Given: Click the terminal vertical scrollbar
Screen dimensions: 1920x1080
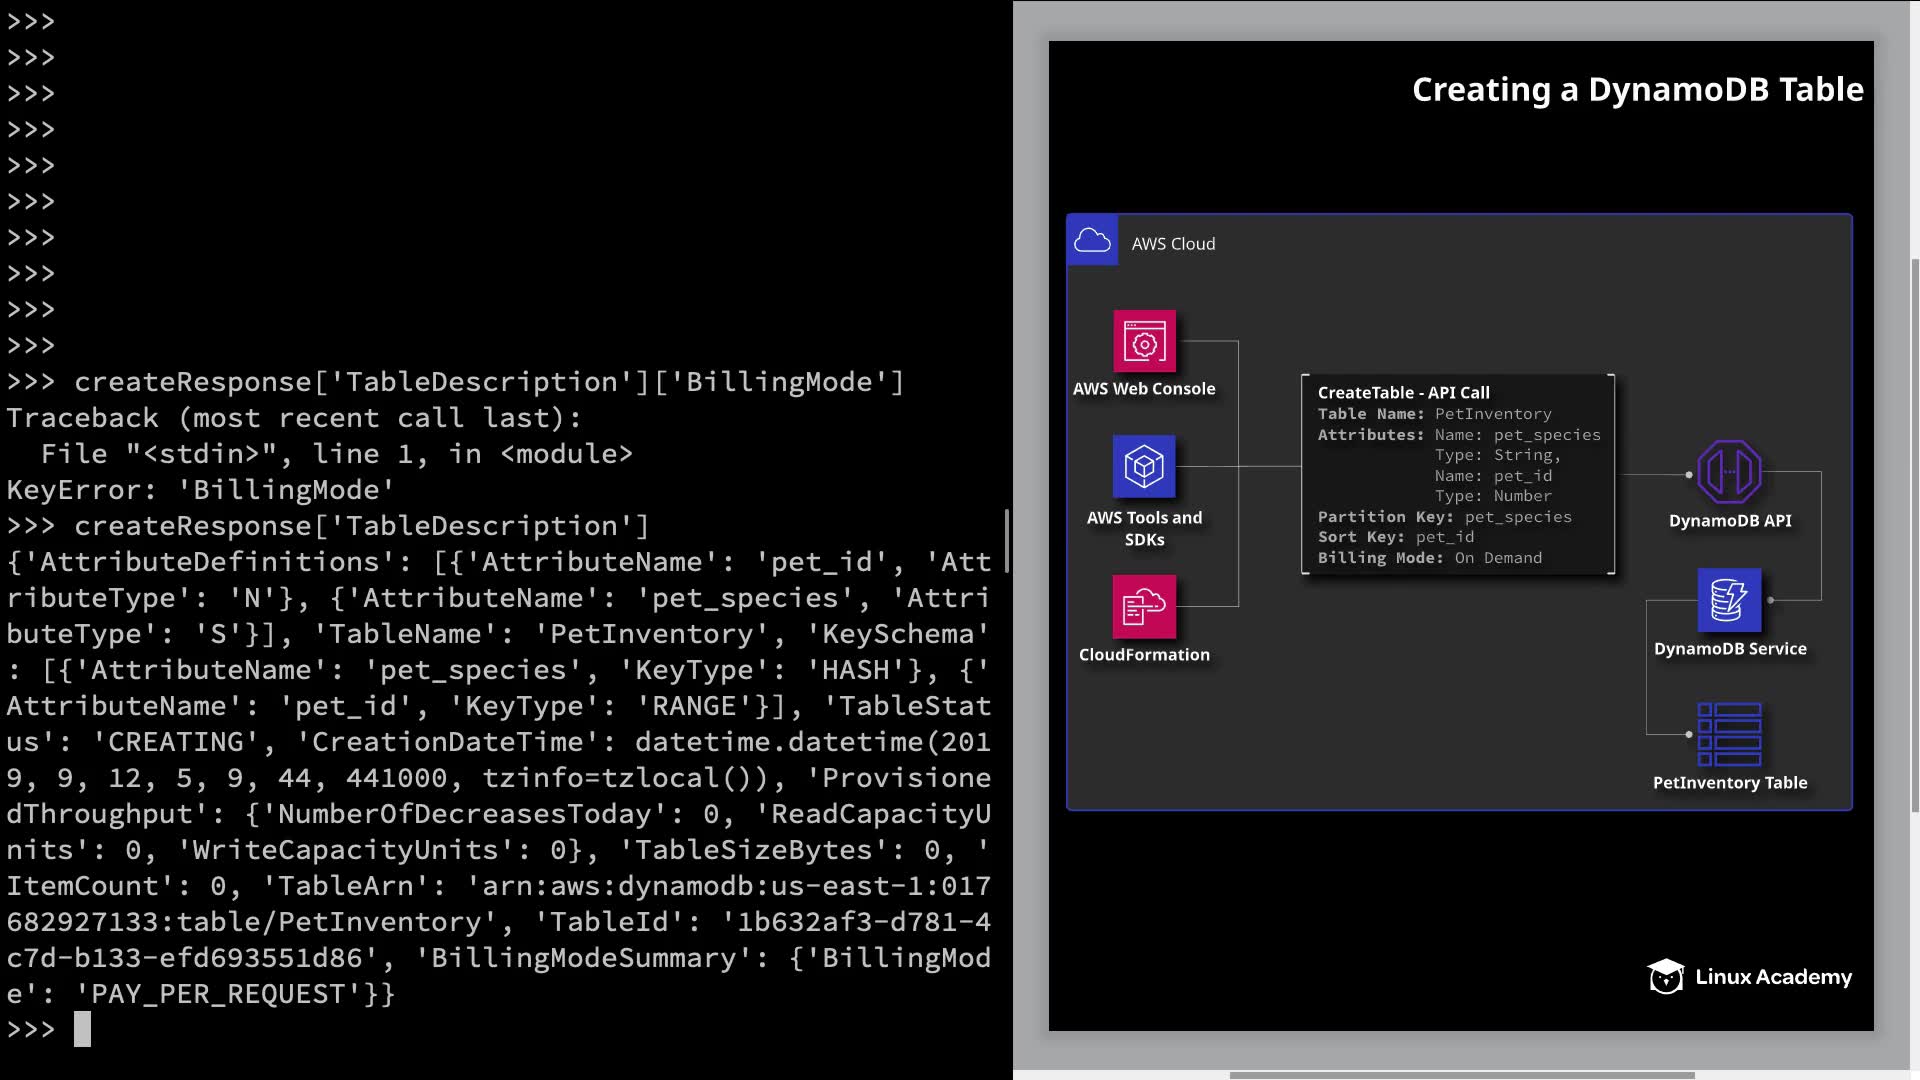Looking at the screenshot, I should pos(1006,541).
